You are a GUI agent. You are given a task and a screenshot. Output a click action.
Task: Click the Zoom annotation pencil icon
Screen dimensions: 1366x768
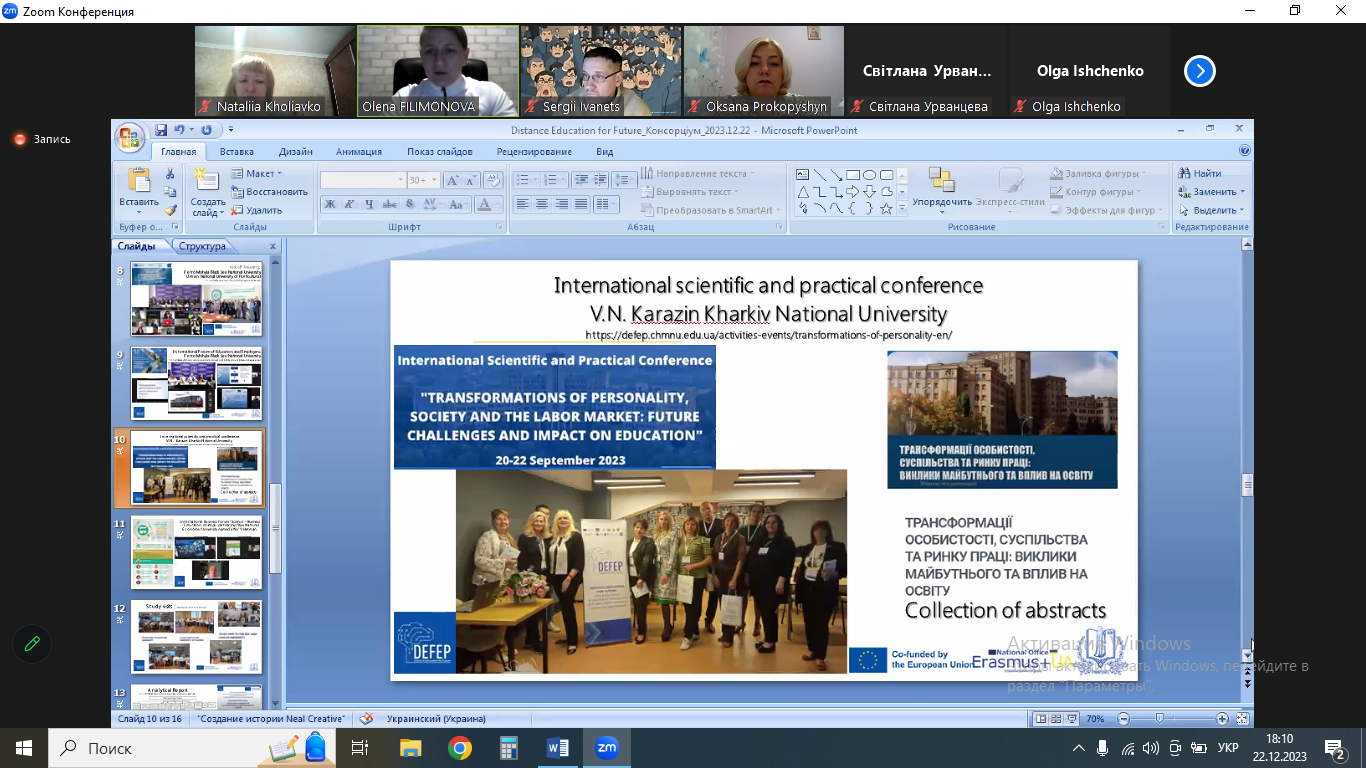click(x=32, y=644)
